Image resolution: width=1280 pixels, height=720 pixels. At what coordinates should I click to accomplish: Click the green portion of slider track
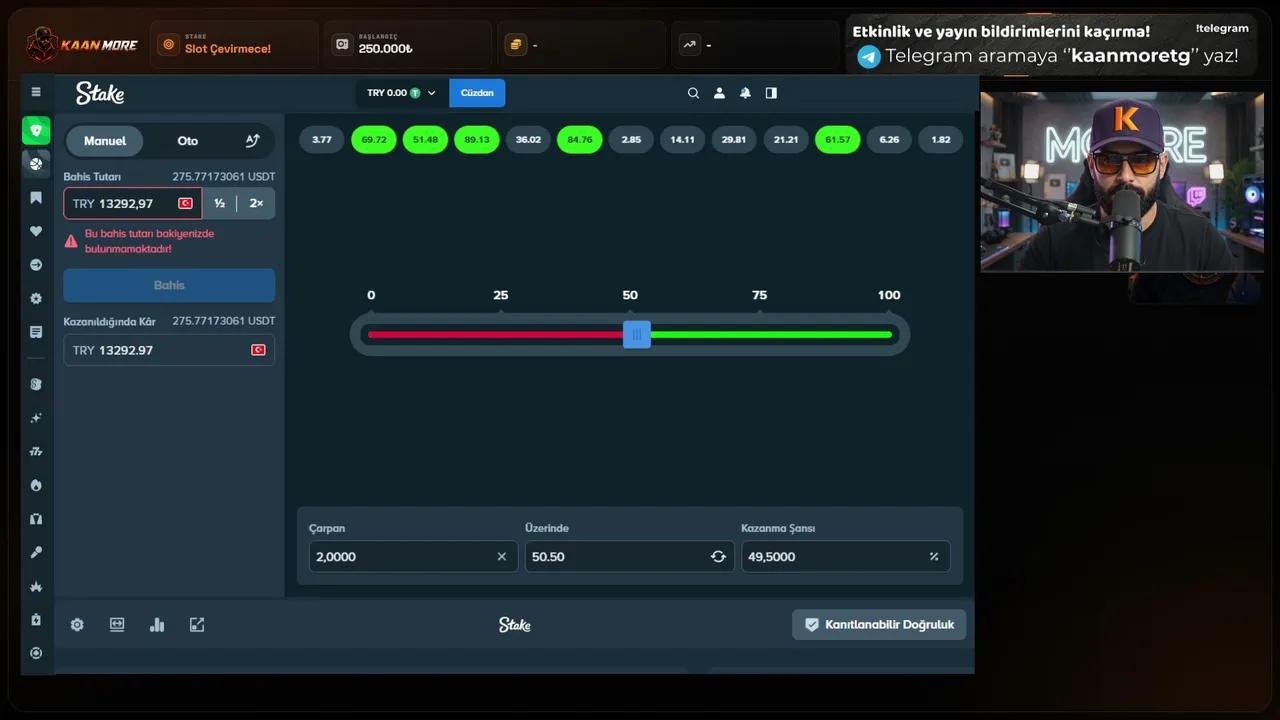click(771, 334)
